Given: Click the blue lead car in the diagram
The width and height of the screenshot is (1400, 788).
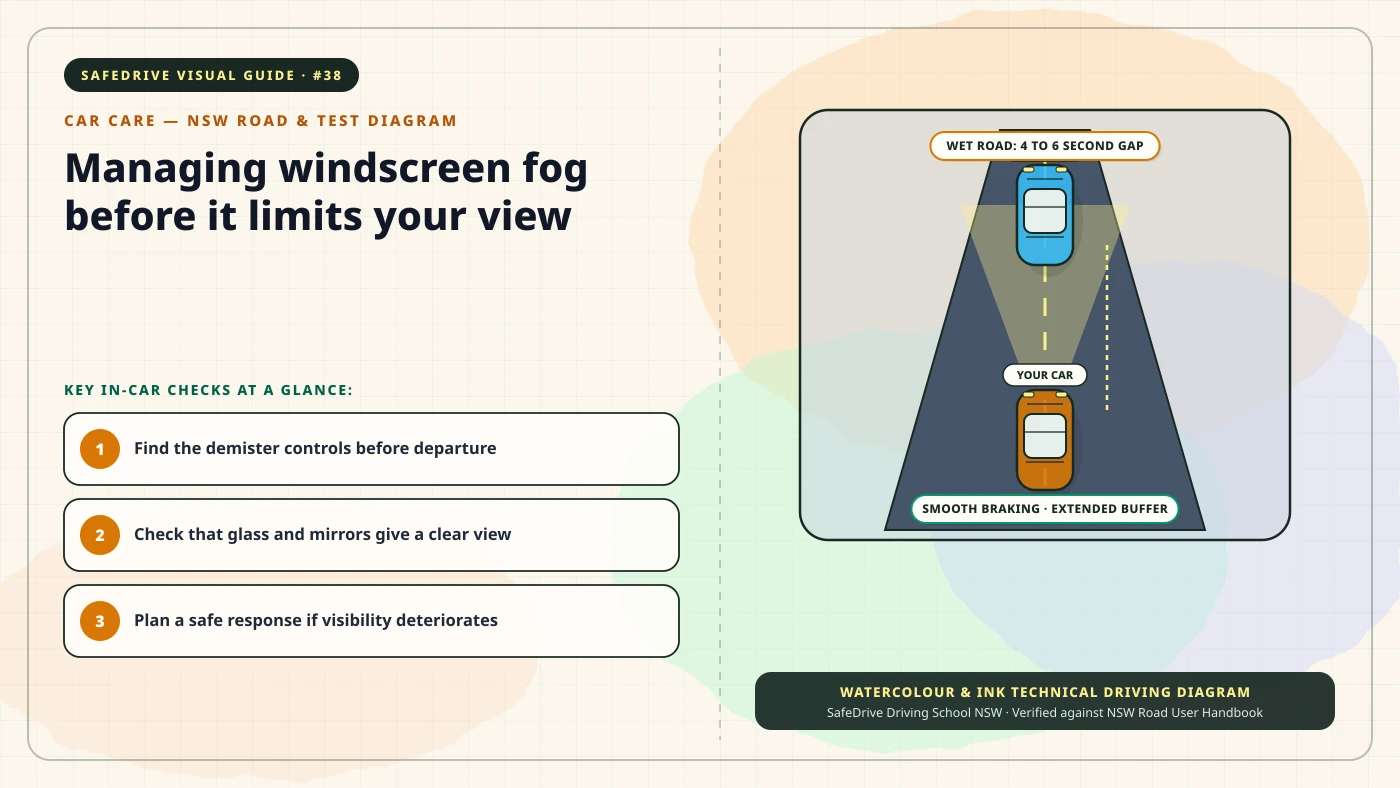Looking at the screenshot, I should (1045, 215).
